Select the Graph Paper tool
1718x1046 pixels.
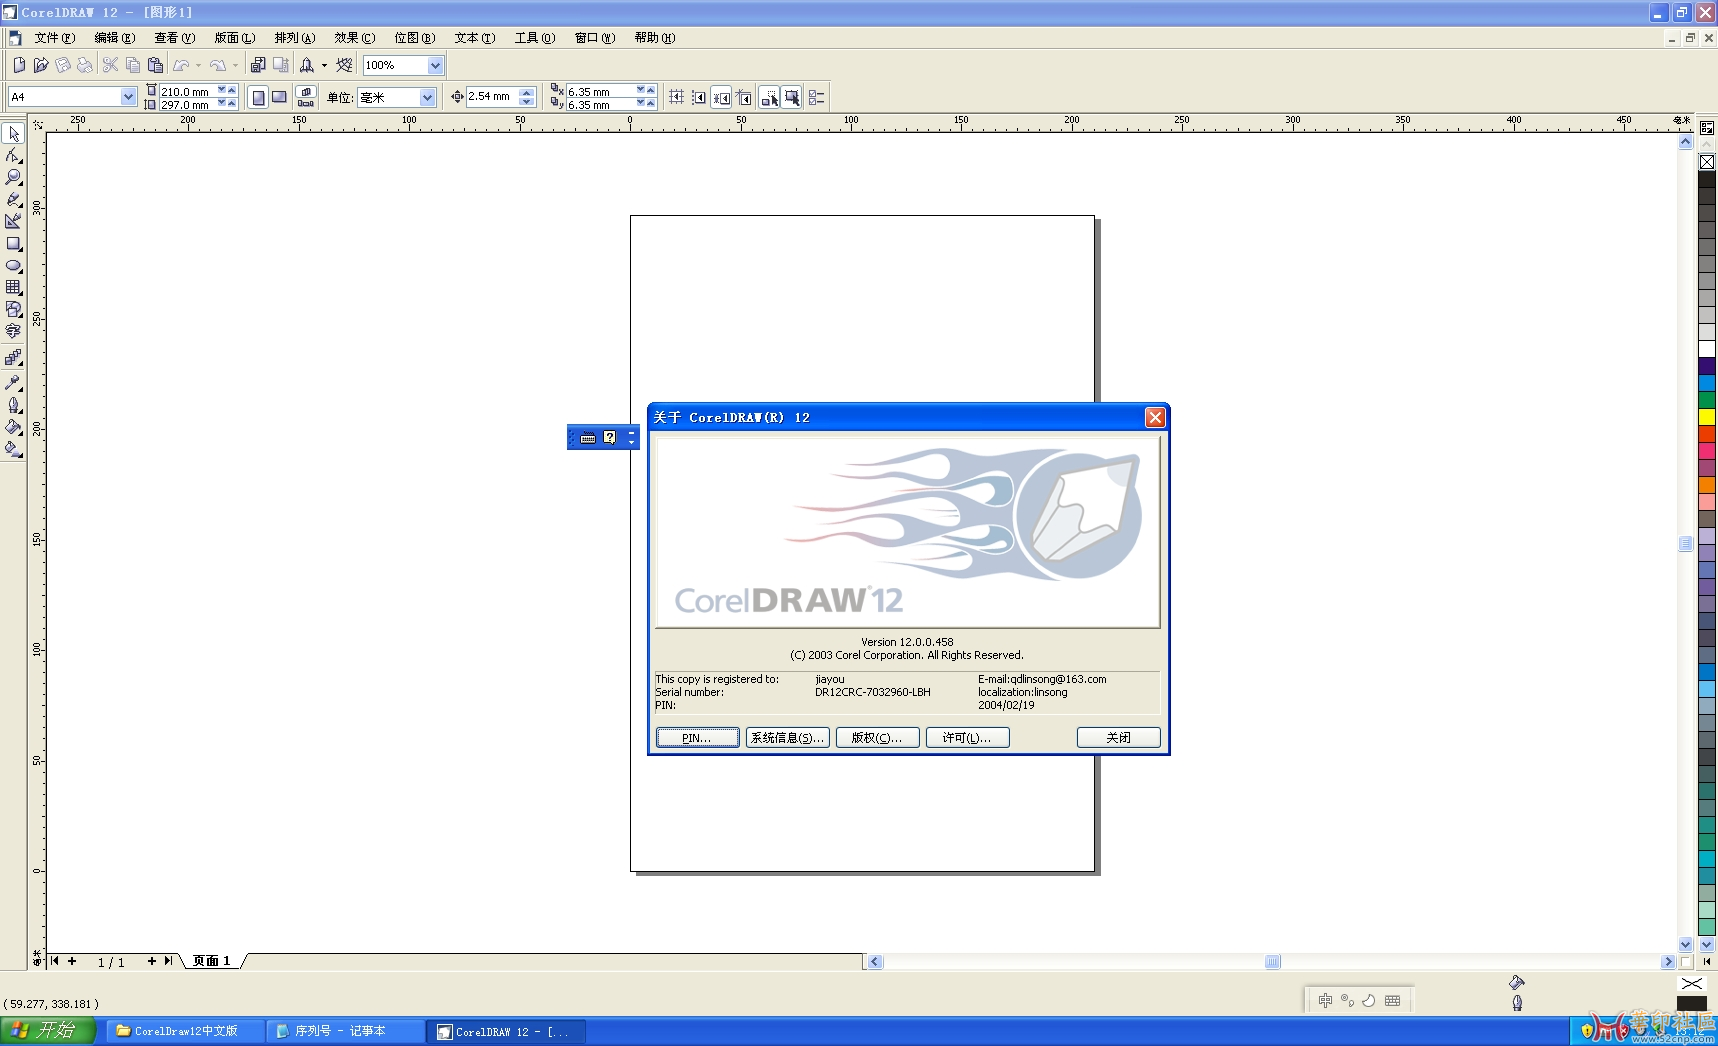tap(13, 288)
